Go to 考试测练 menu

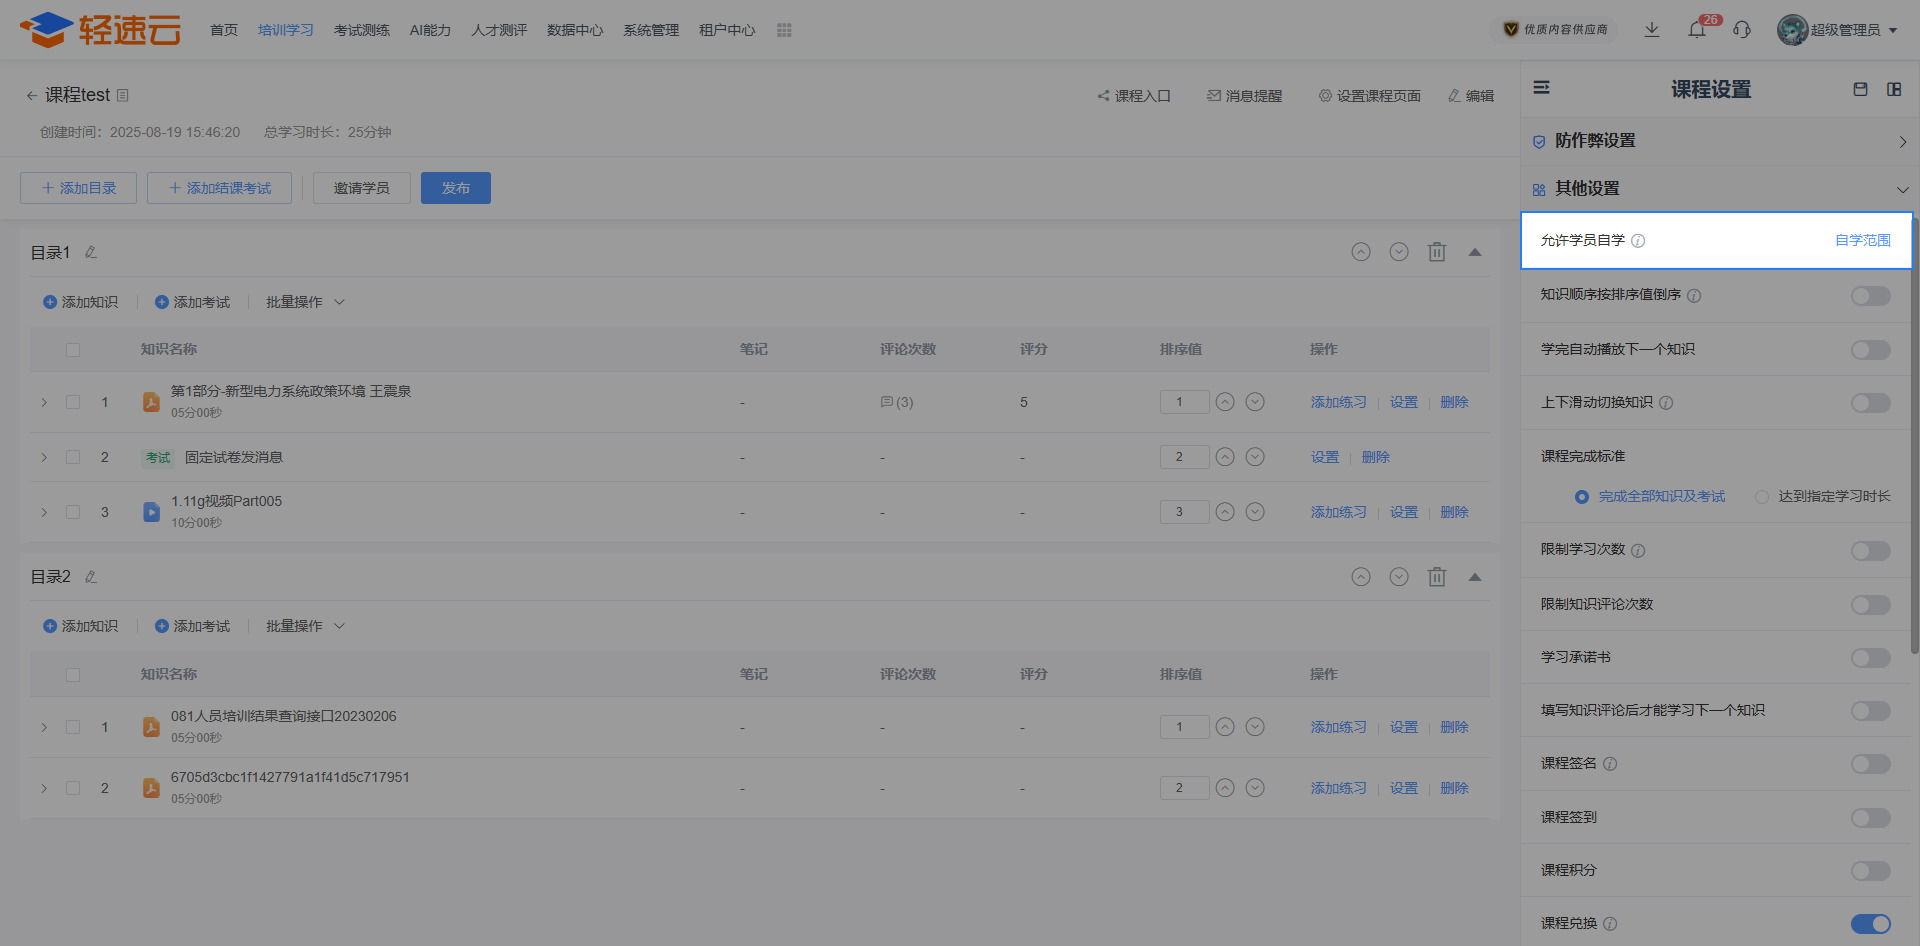pos(362,30)
